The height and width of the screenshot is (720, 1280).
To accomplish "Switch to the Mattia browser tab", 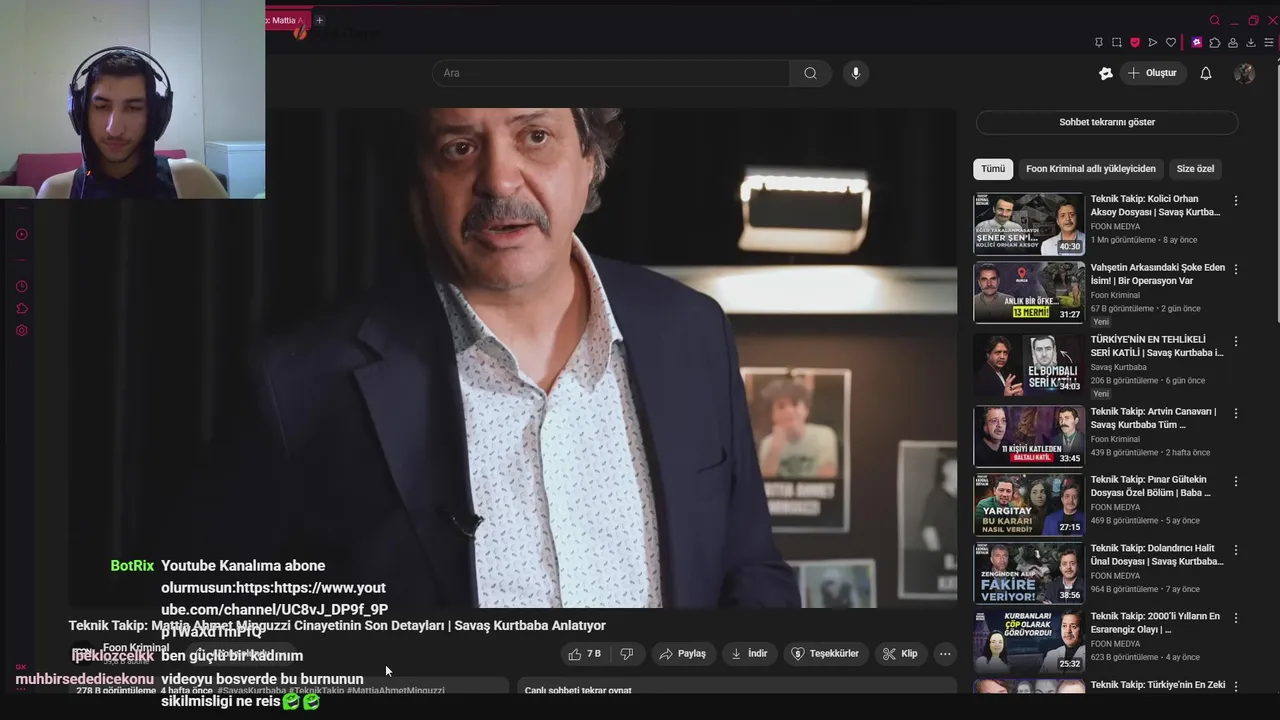I will pos(286,20).
